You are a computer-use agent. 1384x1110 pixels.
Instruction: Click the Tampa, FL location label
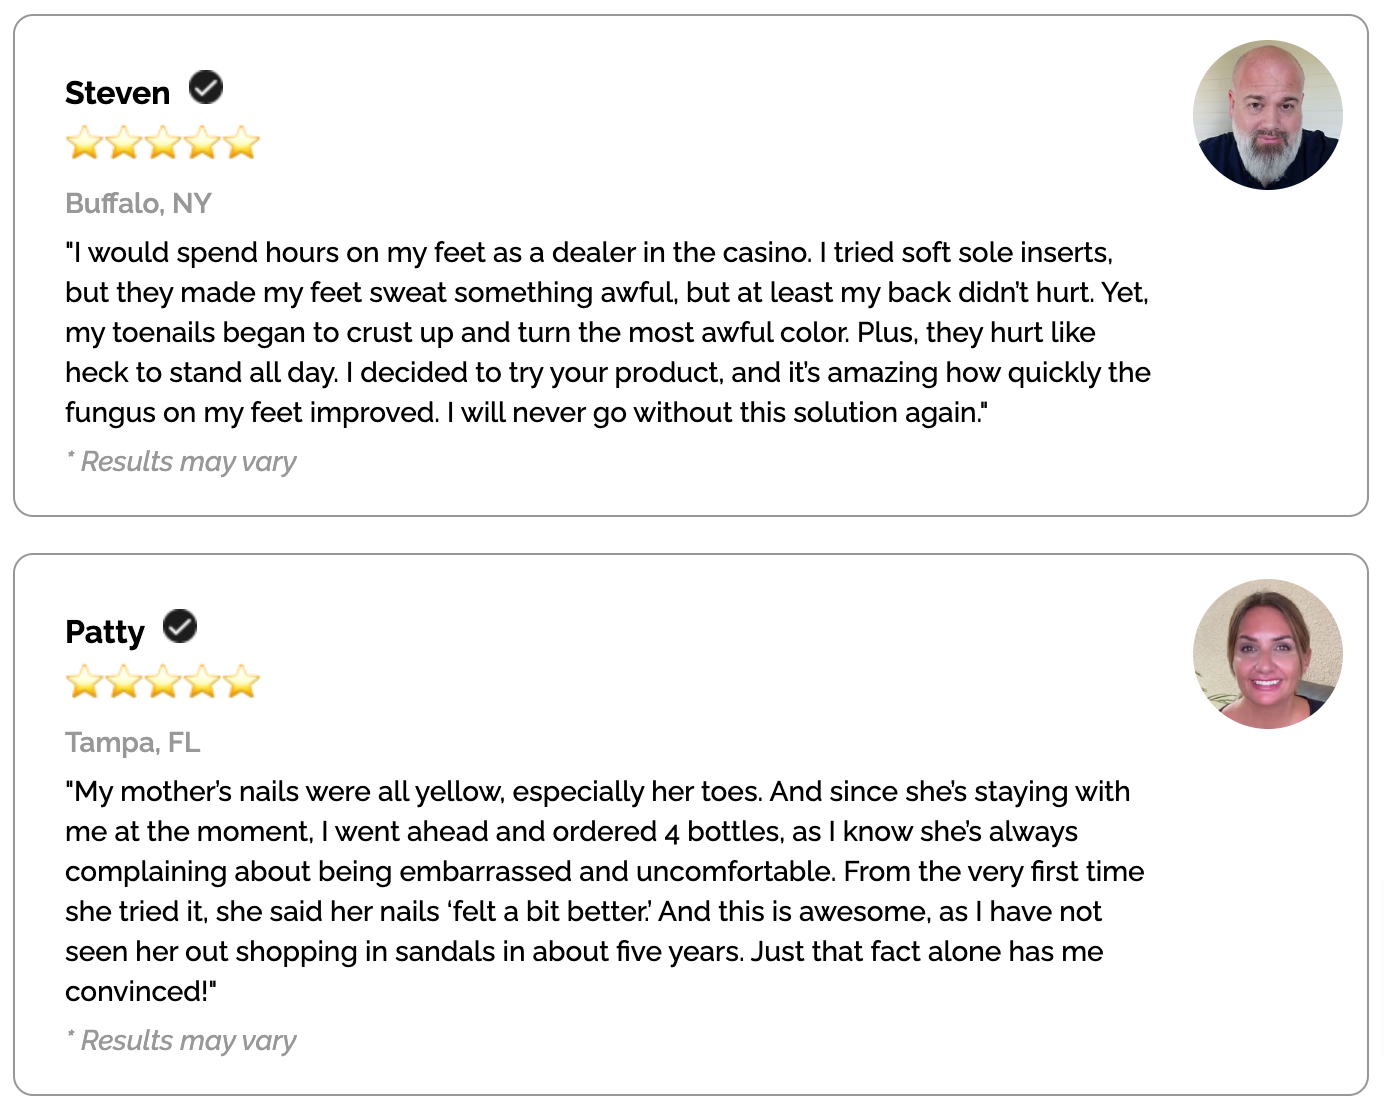pos(133,742)
